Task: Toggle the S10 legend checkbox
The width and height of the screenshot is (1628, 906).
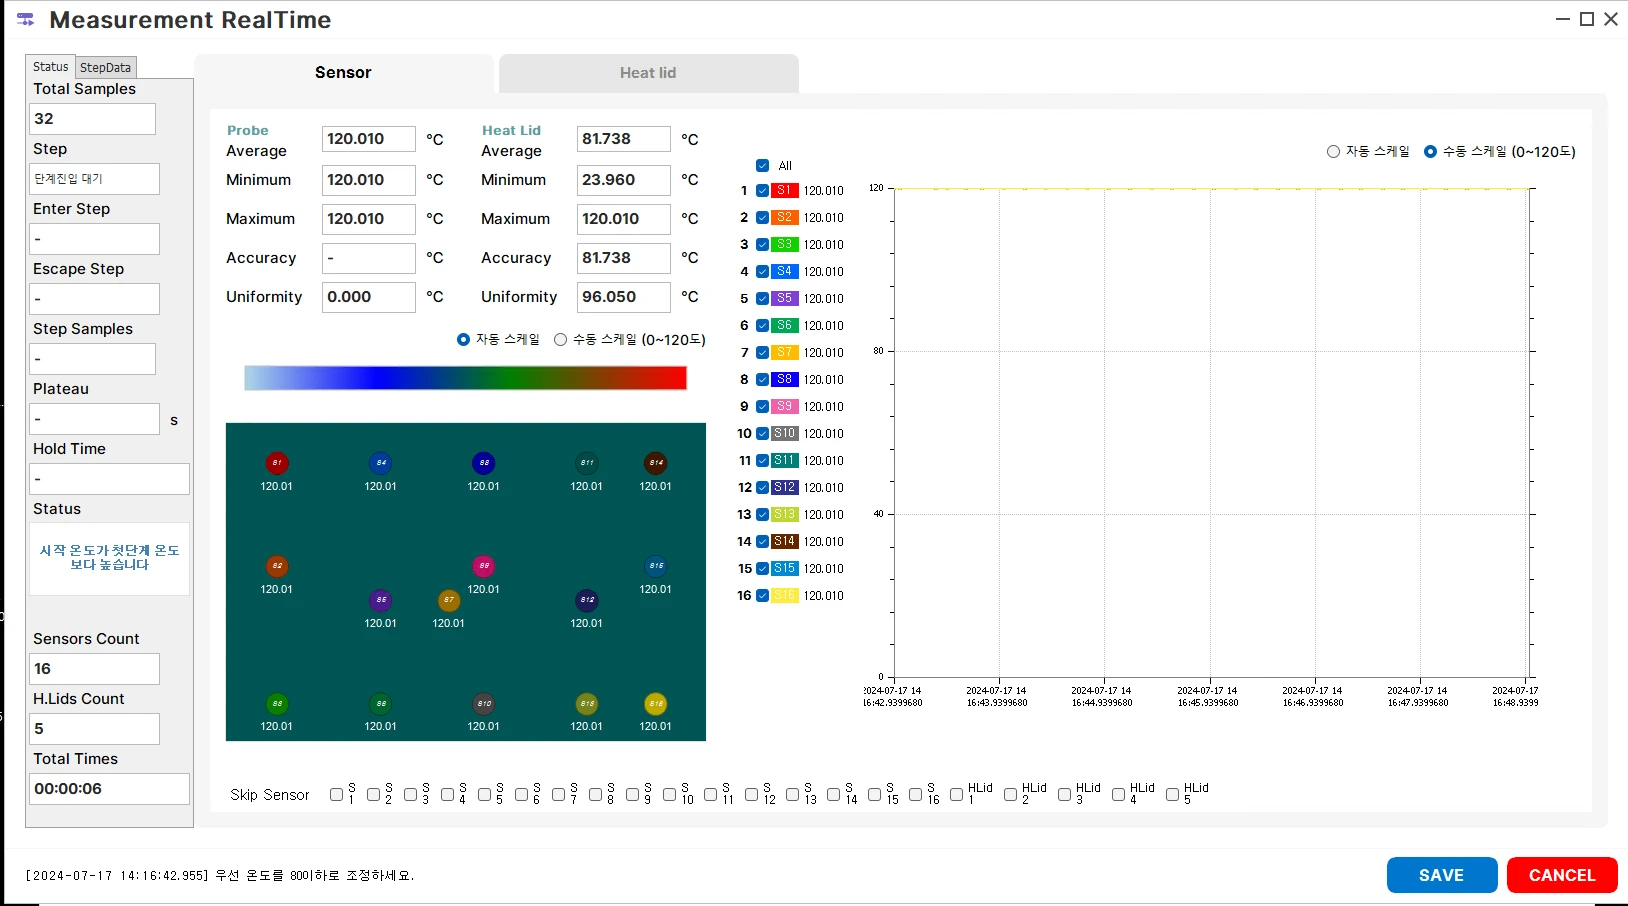Action: 763,434
